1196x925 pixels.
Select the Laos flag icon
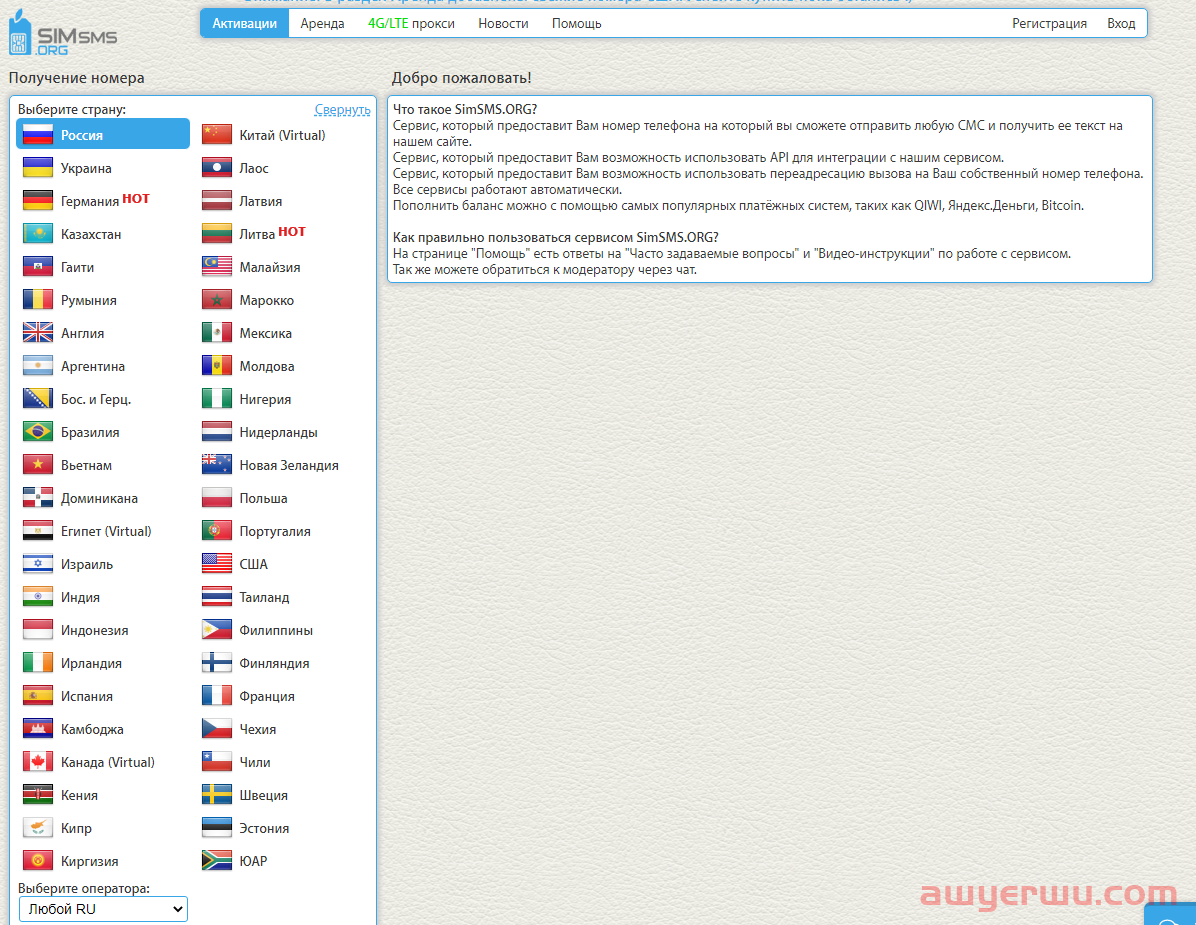coord(217,168)
